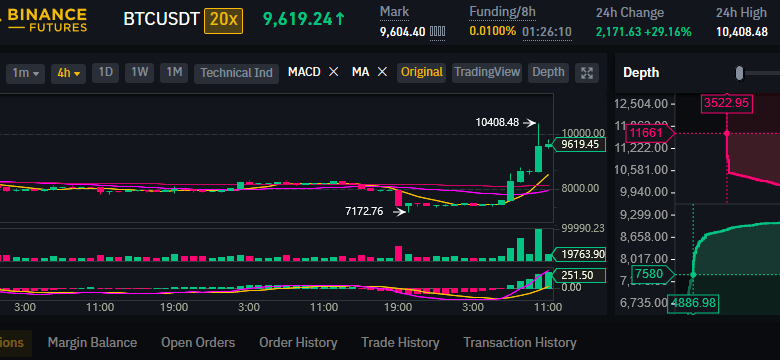The height and width of the screenshot is (360, 780).
Task: Switch to TradingView chart view
Action: tap(487, 73)
